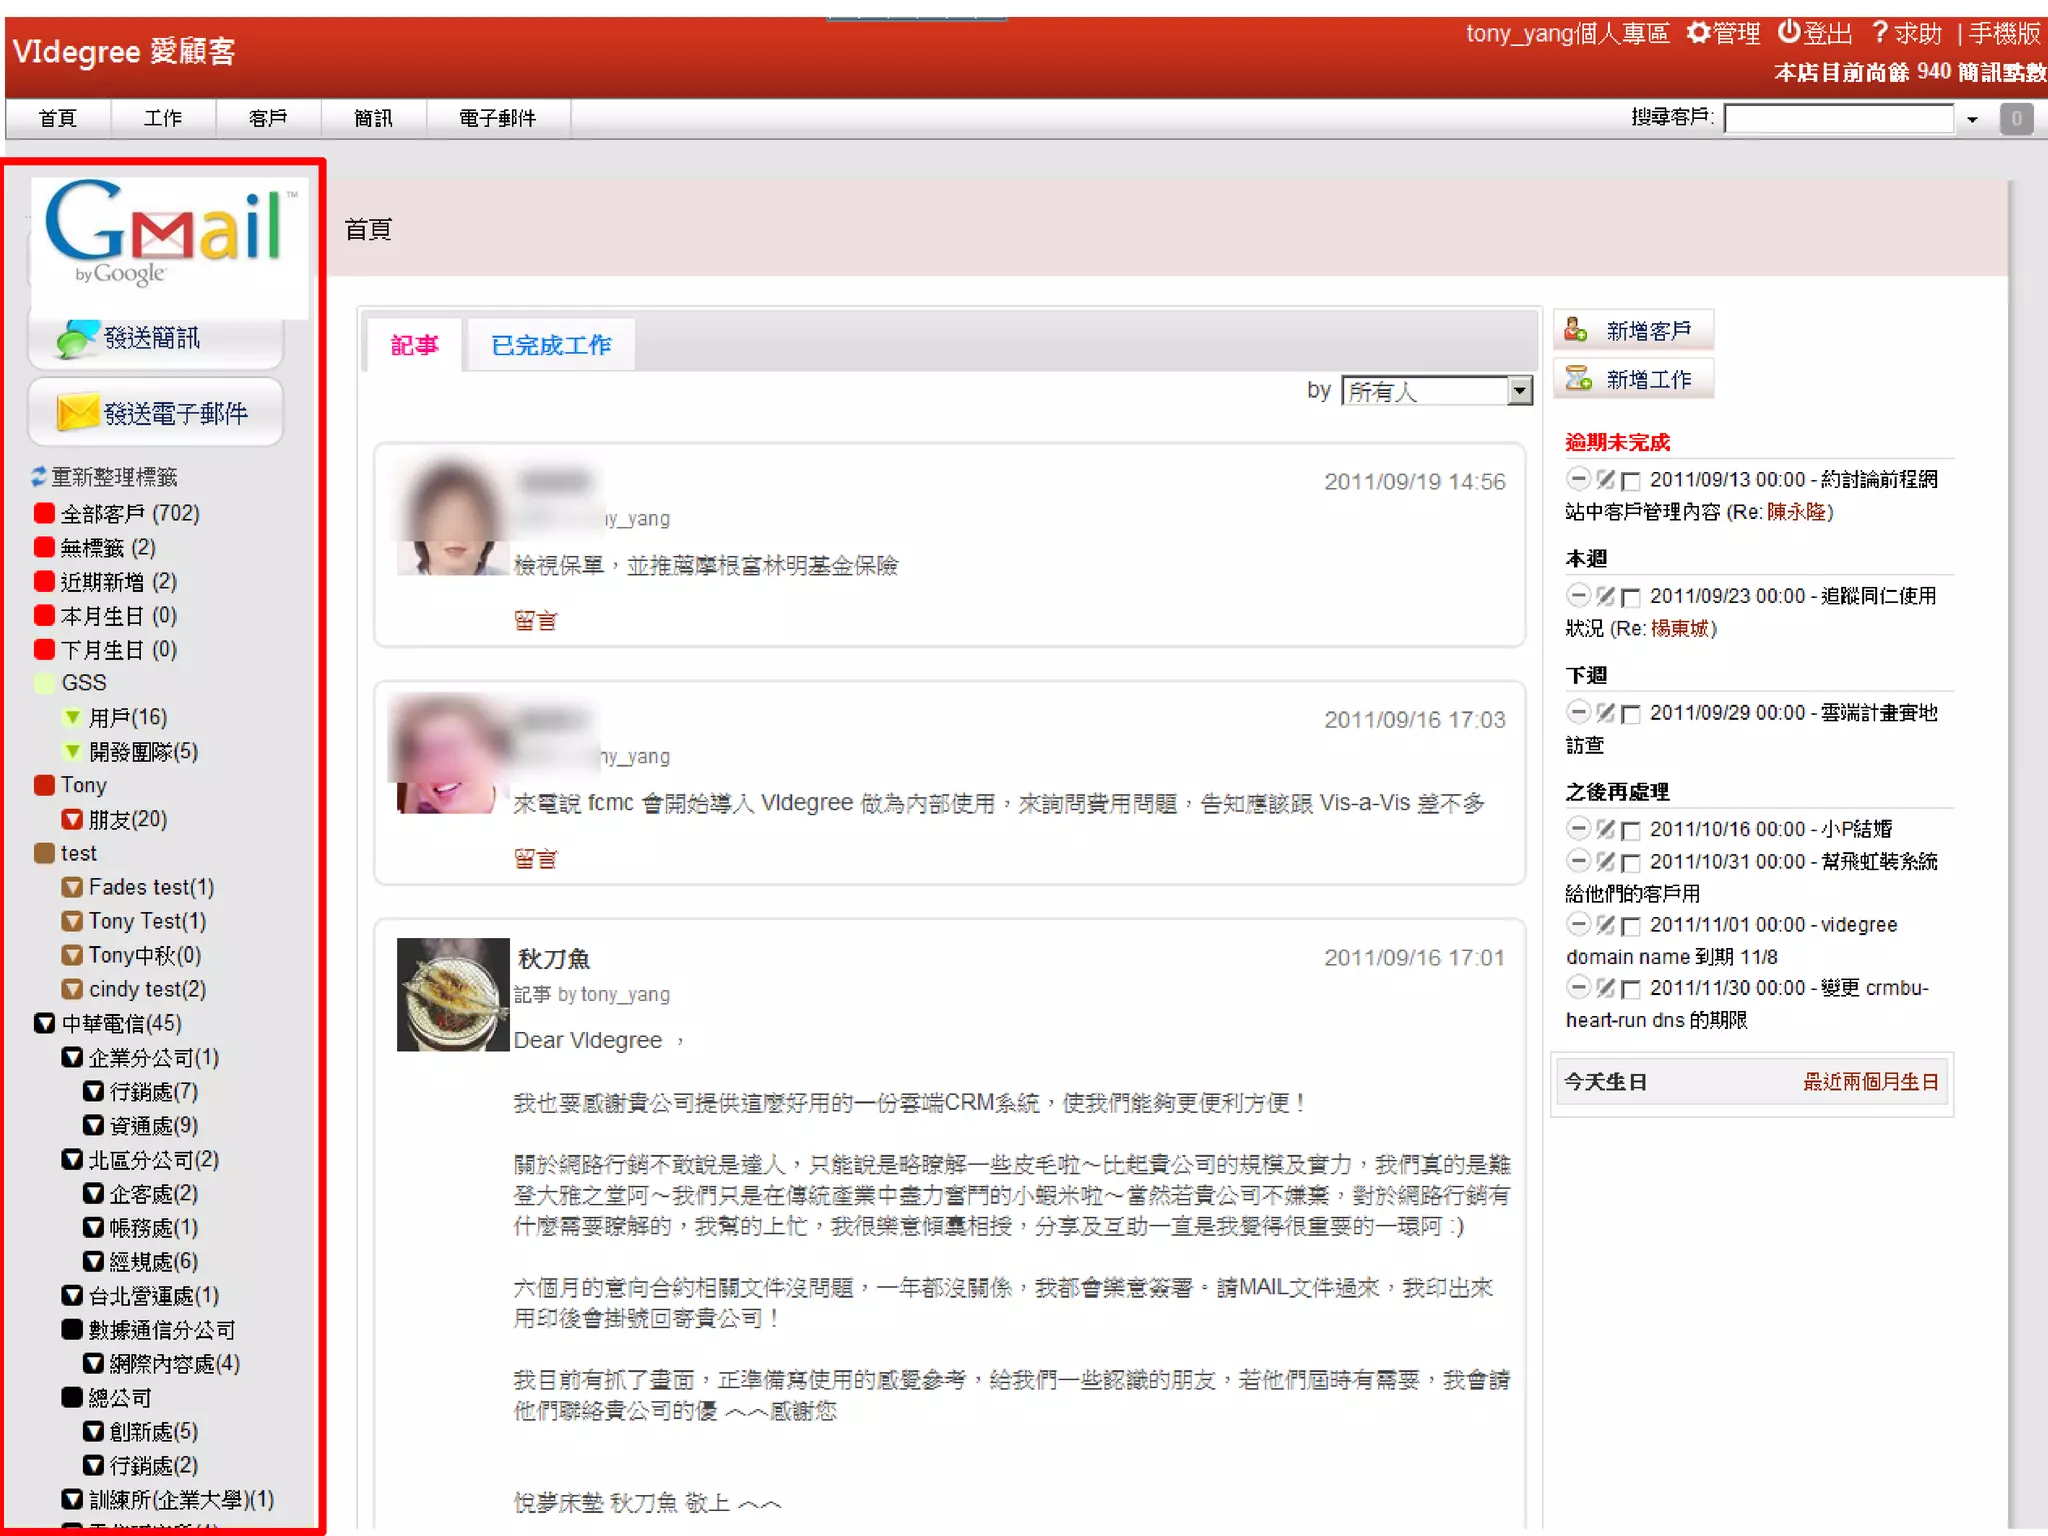This screenshot has width=2048, height=1536.
Task: Click the 秋刀魚 grilled fish thumbnail
Action: [453, 994]
